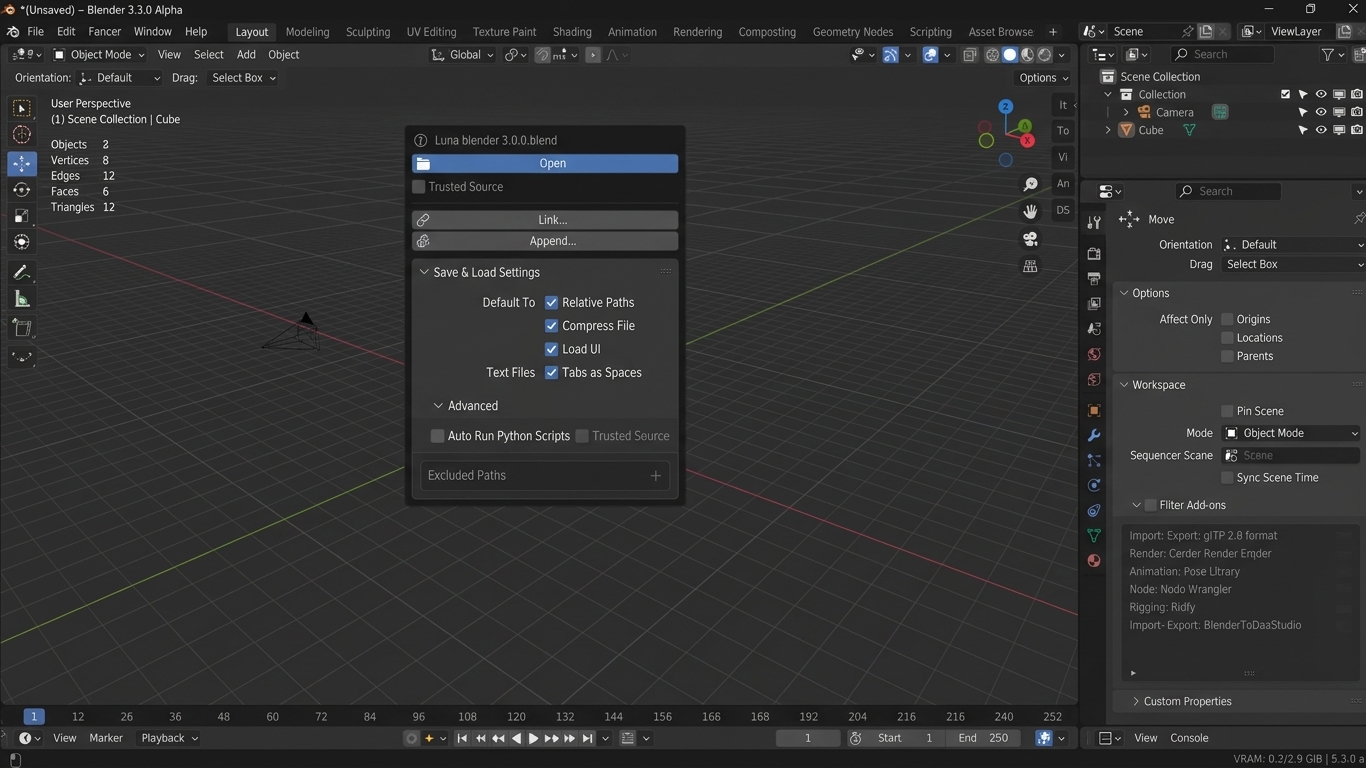Open the World properties tab icon
This screenshot has width=1366, height=768.
click(x=1094, y=354)
